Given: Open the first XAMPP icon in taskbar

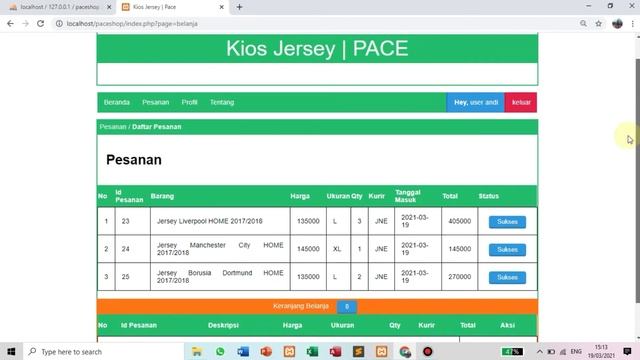Looking at the screenshot, I should pos(289,351).
